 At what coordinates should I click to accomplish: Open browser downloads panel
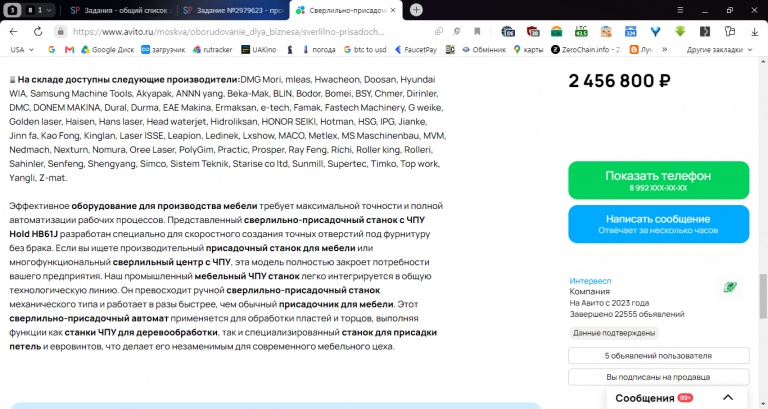(754, 31)
